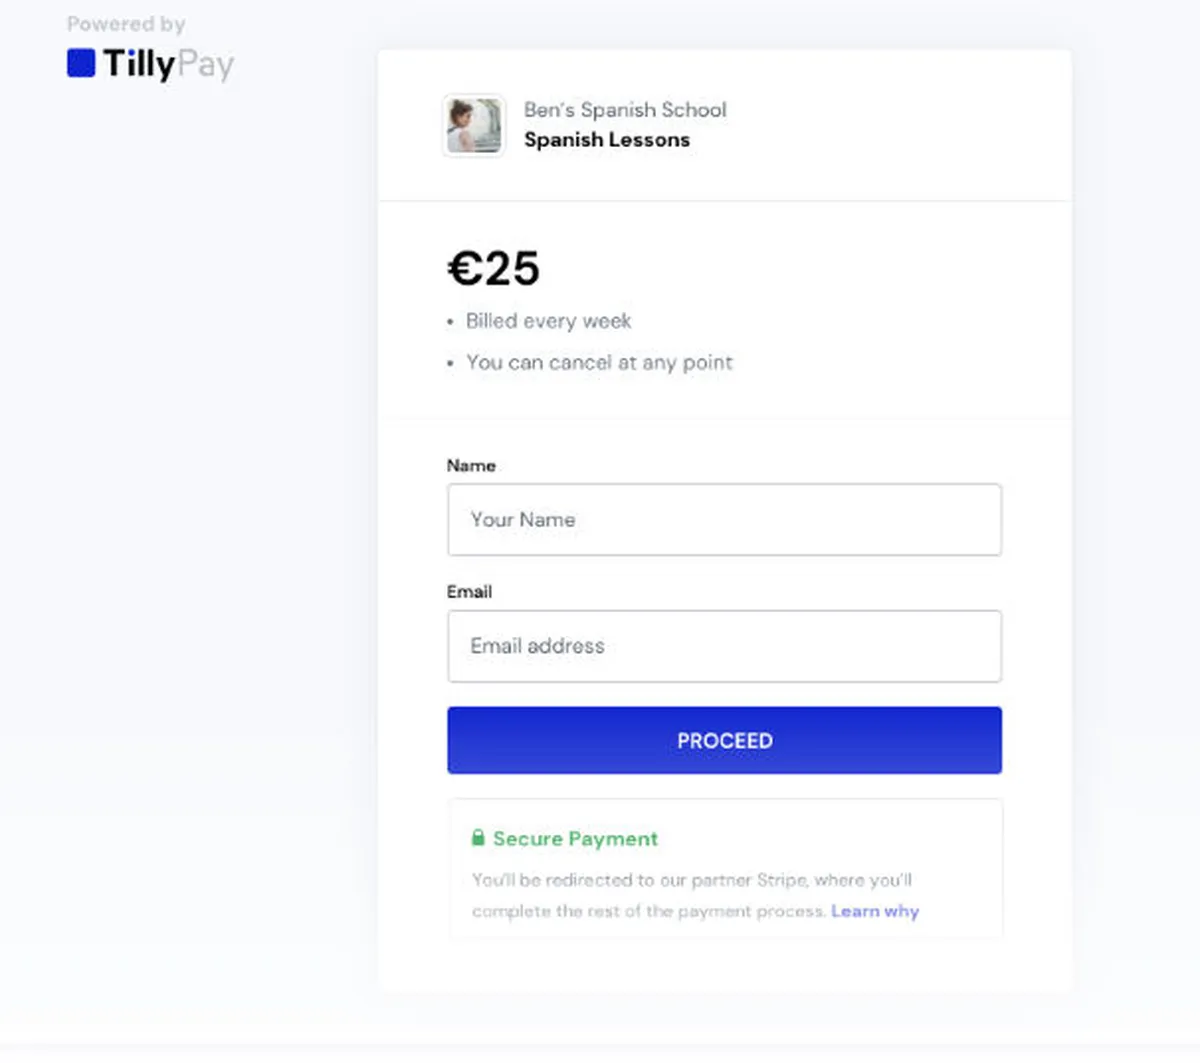Focus the Your Name input field
This screenshot has width=1200, height=1063.
click(x=724, y=520)
